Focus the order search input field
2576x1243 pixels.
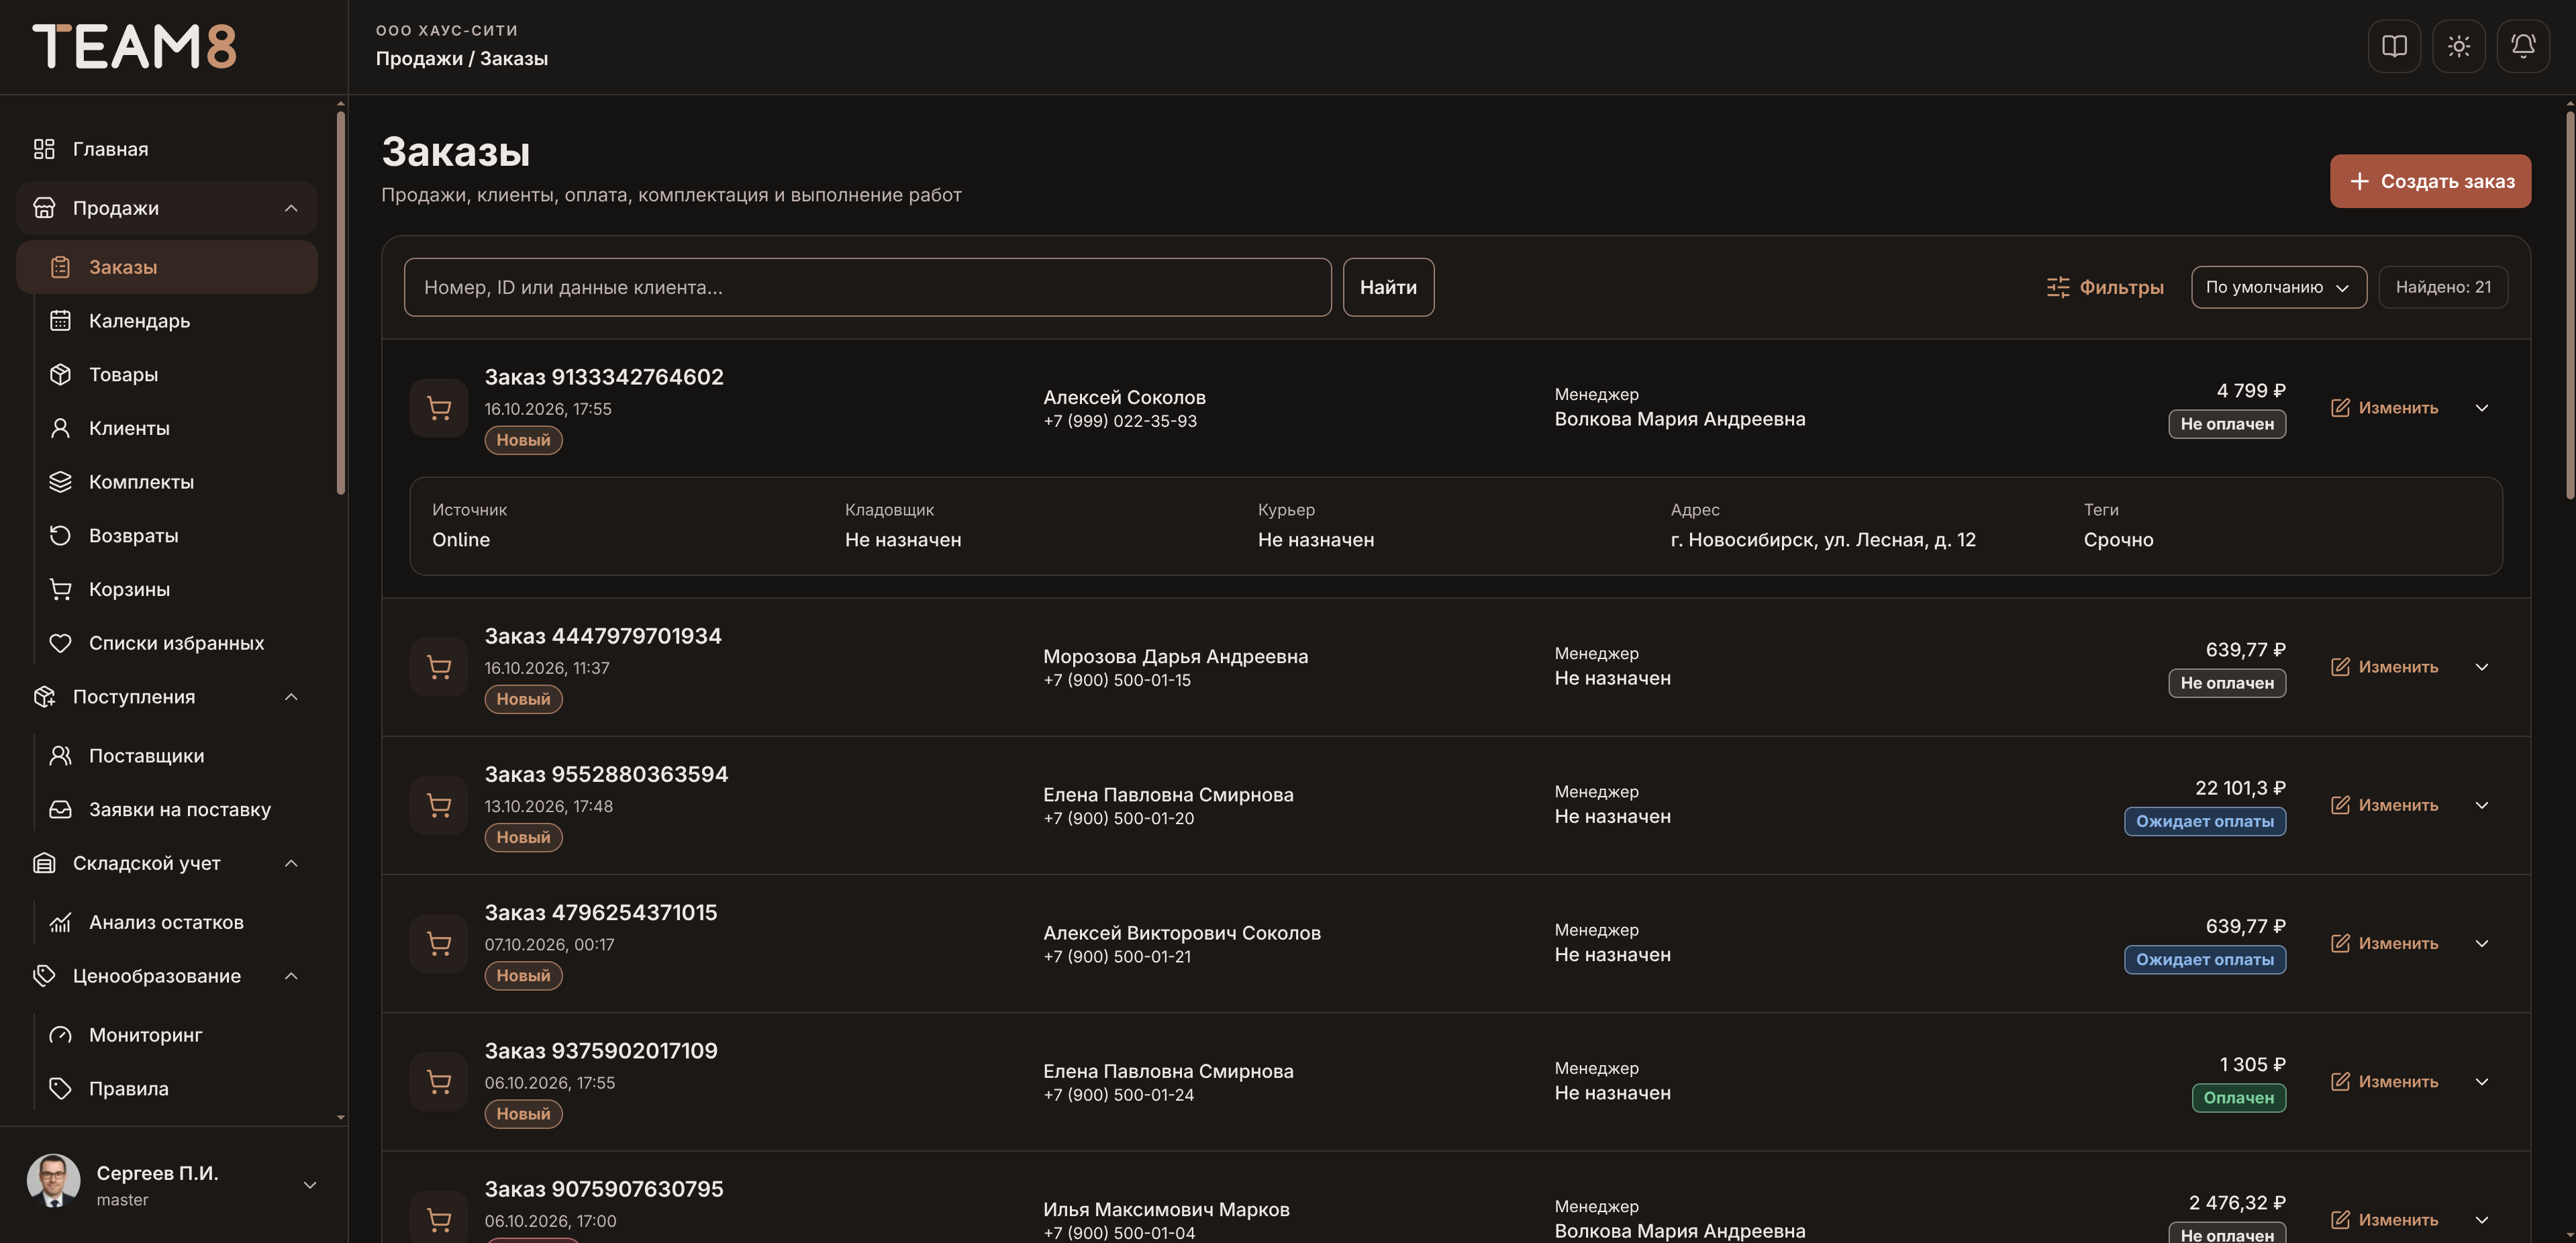click(x=867, y=287)
